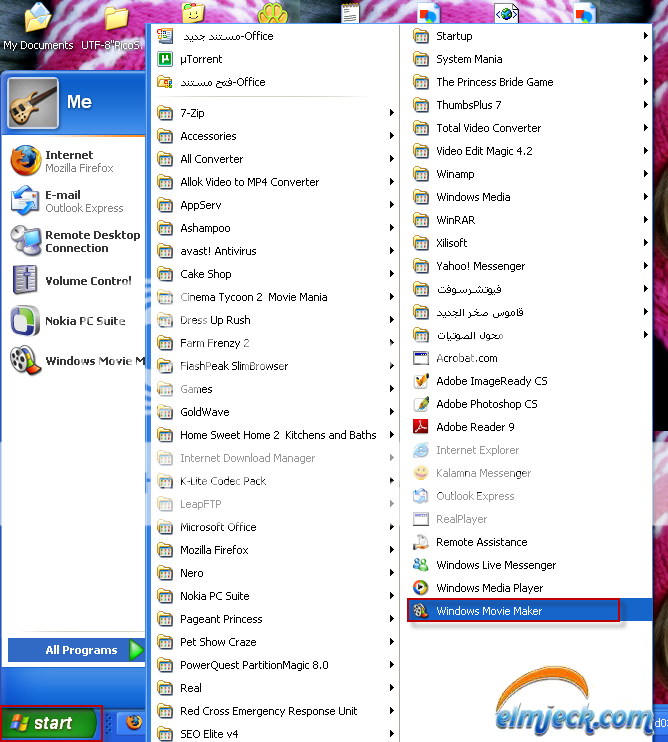Launch Windows Live Messenger icon

(421, 565)
